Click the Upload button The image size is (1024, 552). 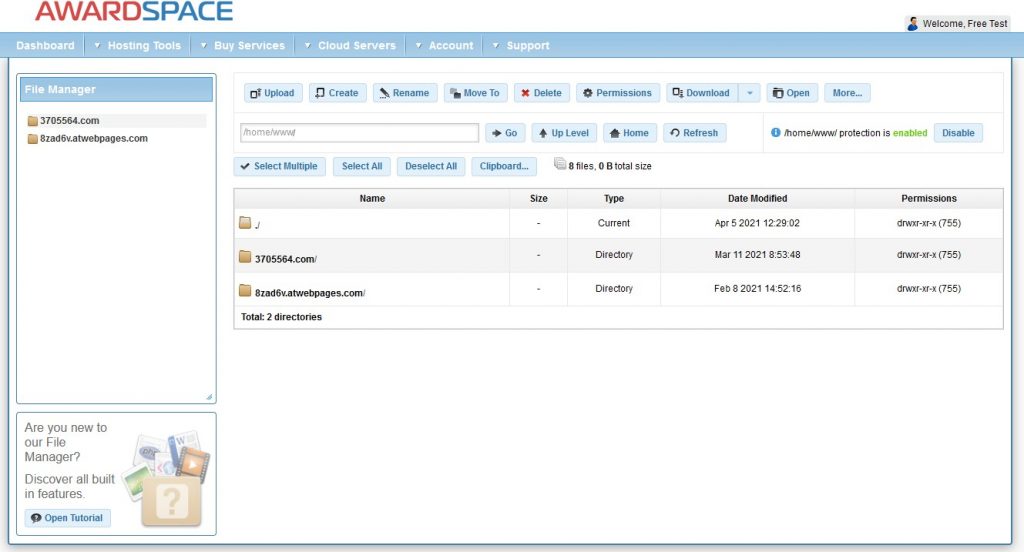click(273, 93)
